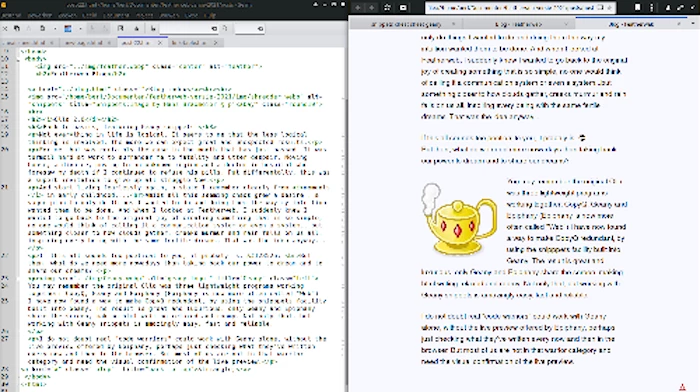
Task: Open the browser's three-dot menu
Action: pos(651,8)
